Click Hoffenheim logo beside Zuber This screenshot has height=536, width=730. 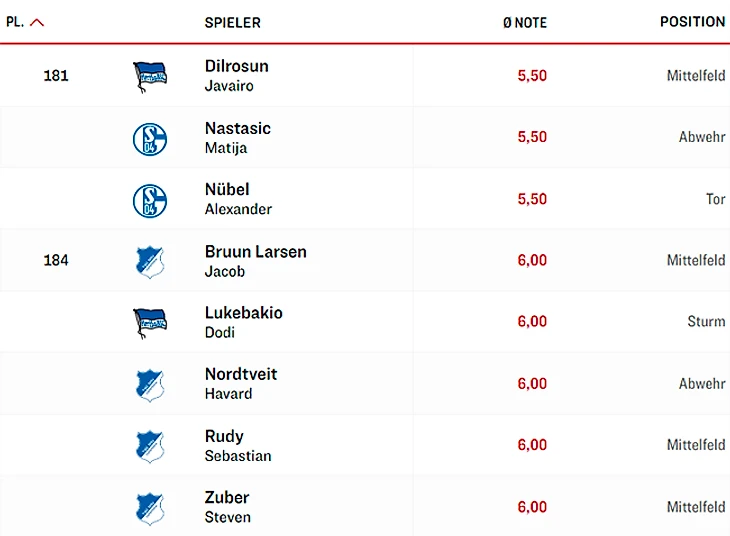150,508
